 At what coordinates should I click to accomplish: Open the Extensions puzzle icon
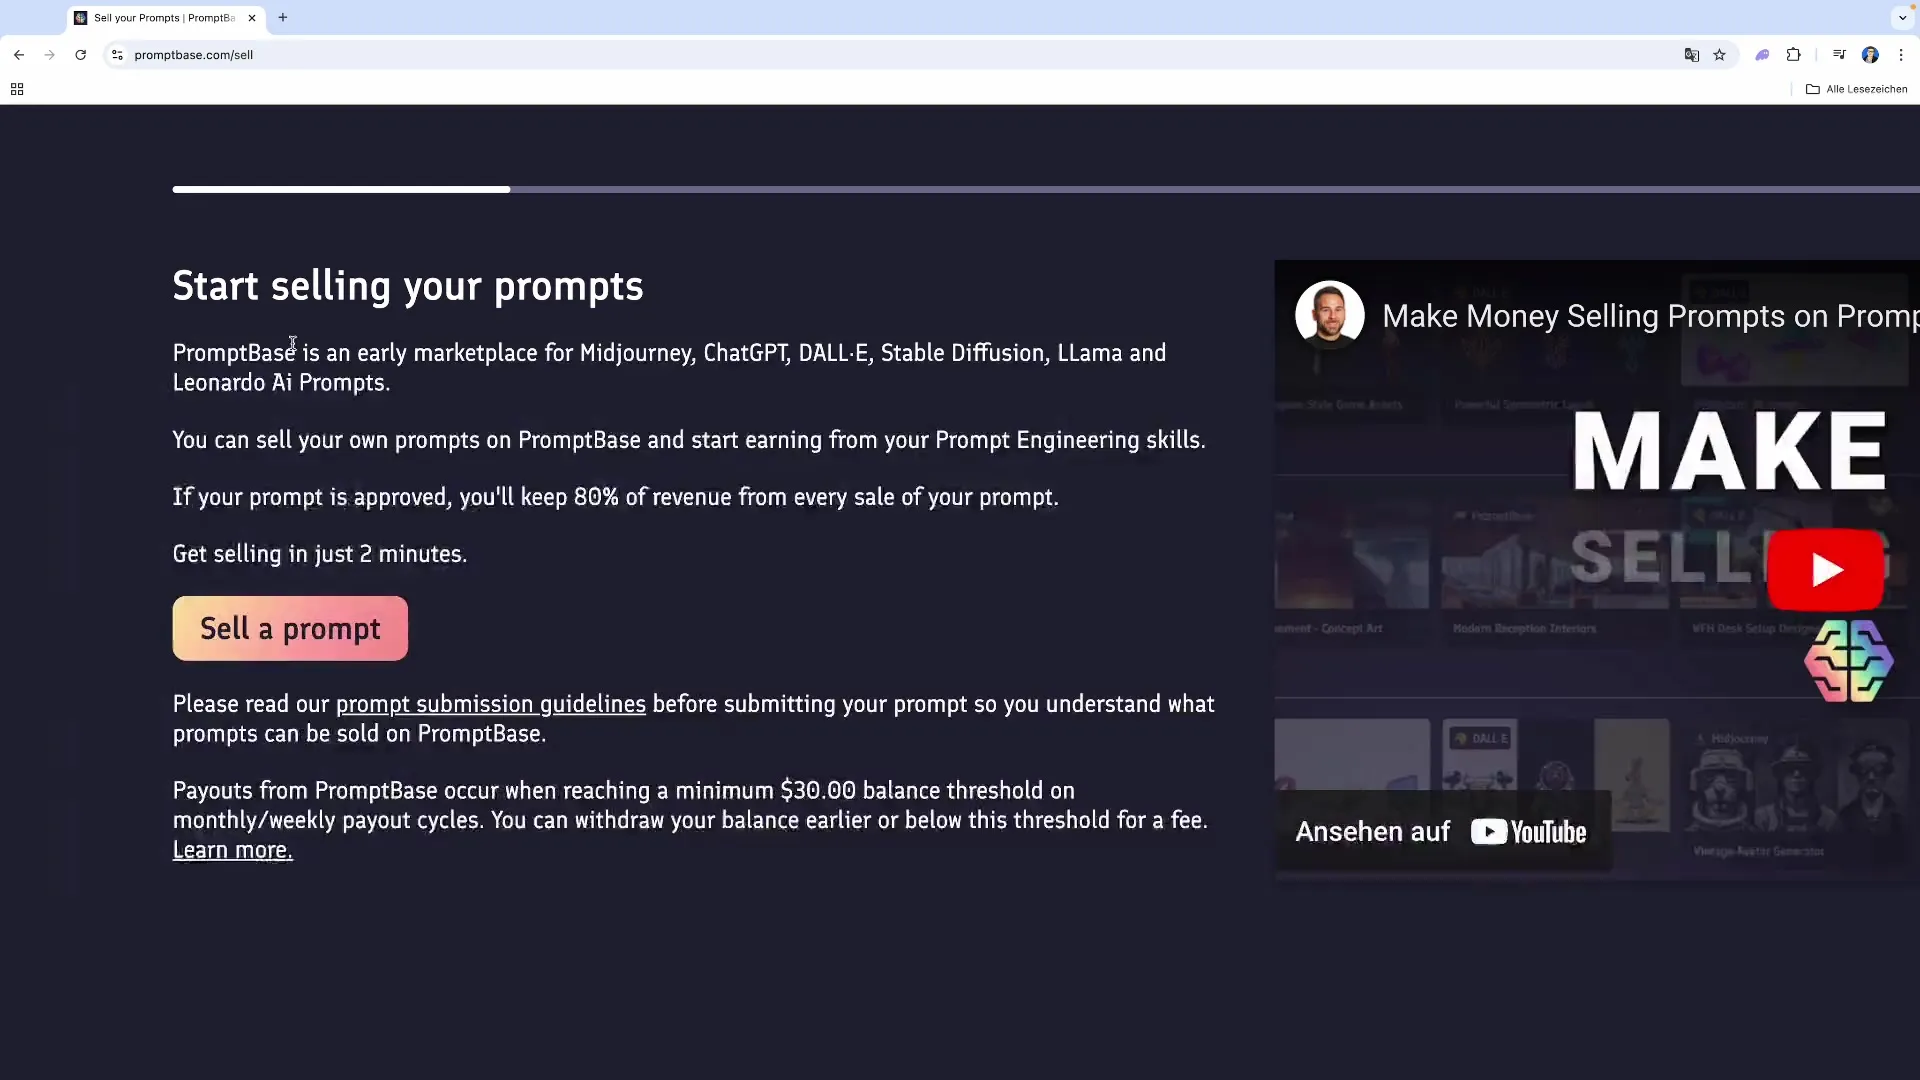[x=1793, y=55]
